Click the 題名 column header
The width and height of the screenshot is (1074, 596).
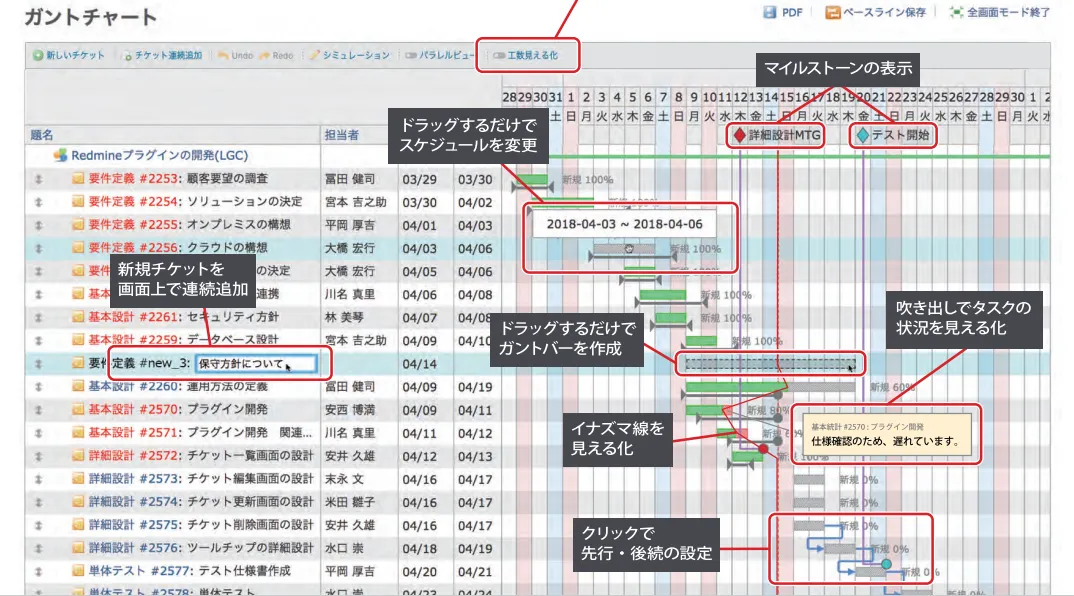click(x=41, y=135)
